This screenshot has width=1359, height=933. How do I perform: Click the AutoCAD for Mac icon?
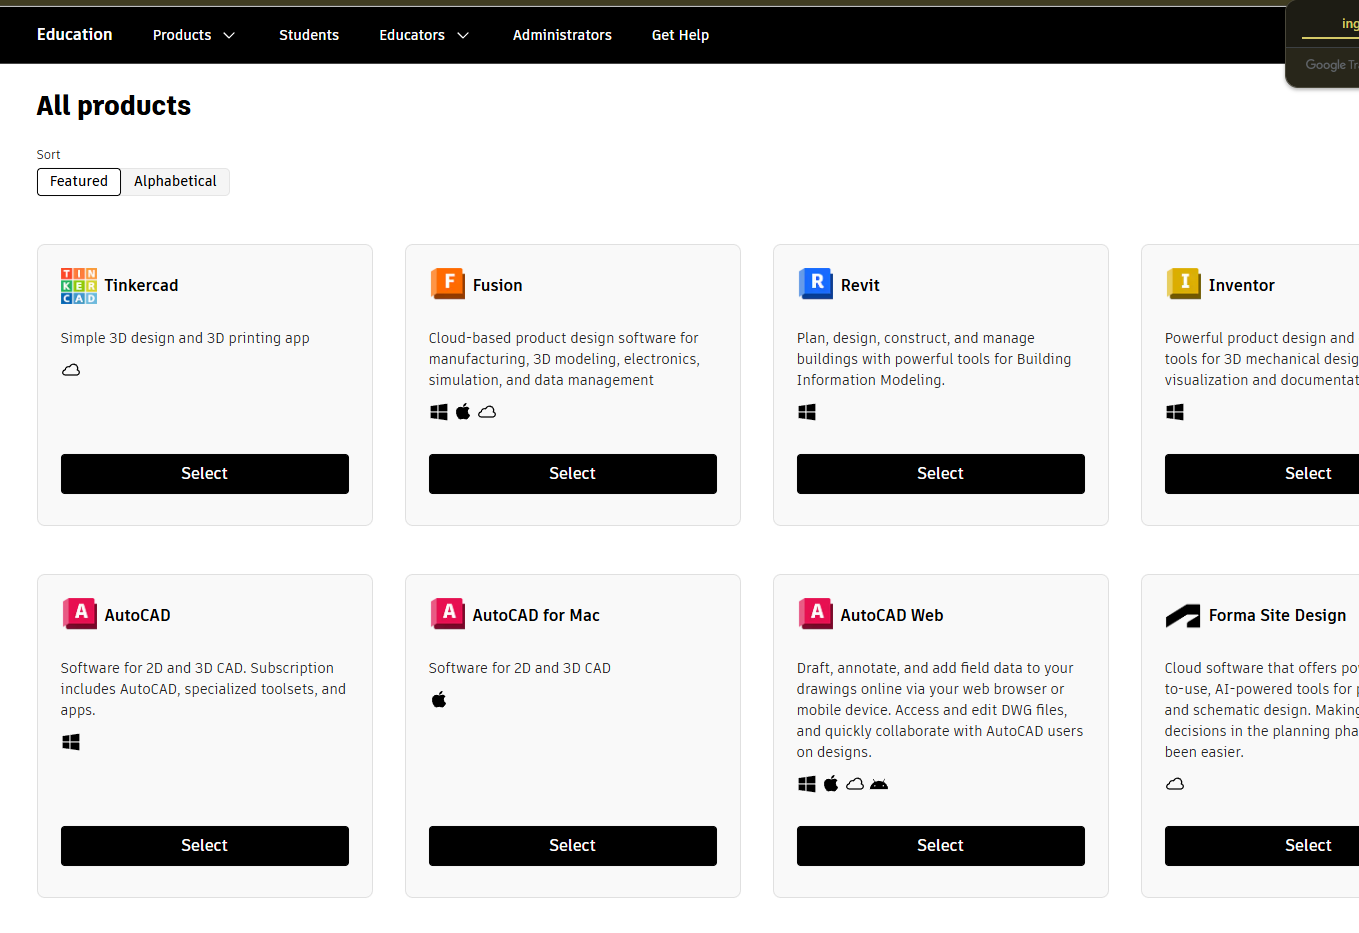click(447, 614)
